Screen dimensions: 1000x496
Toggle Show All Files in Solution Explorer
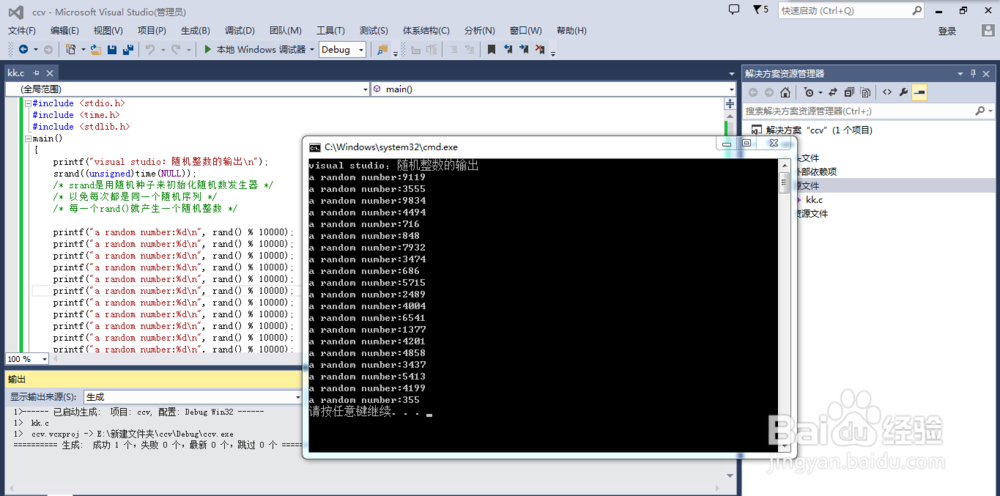[865, 92]
